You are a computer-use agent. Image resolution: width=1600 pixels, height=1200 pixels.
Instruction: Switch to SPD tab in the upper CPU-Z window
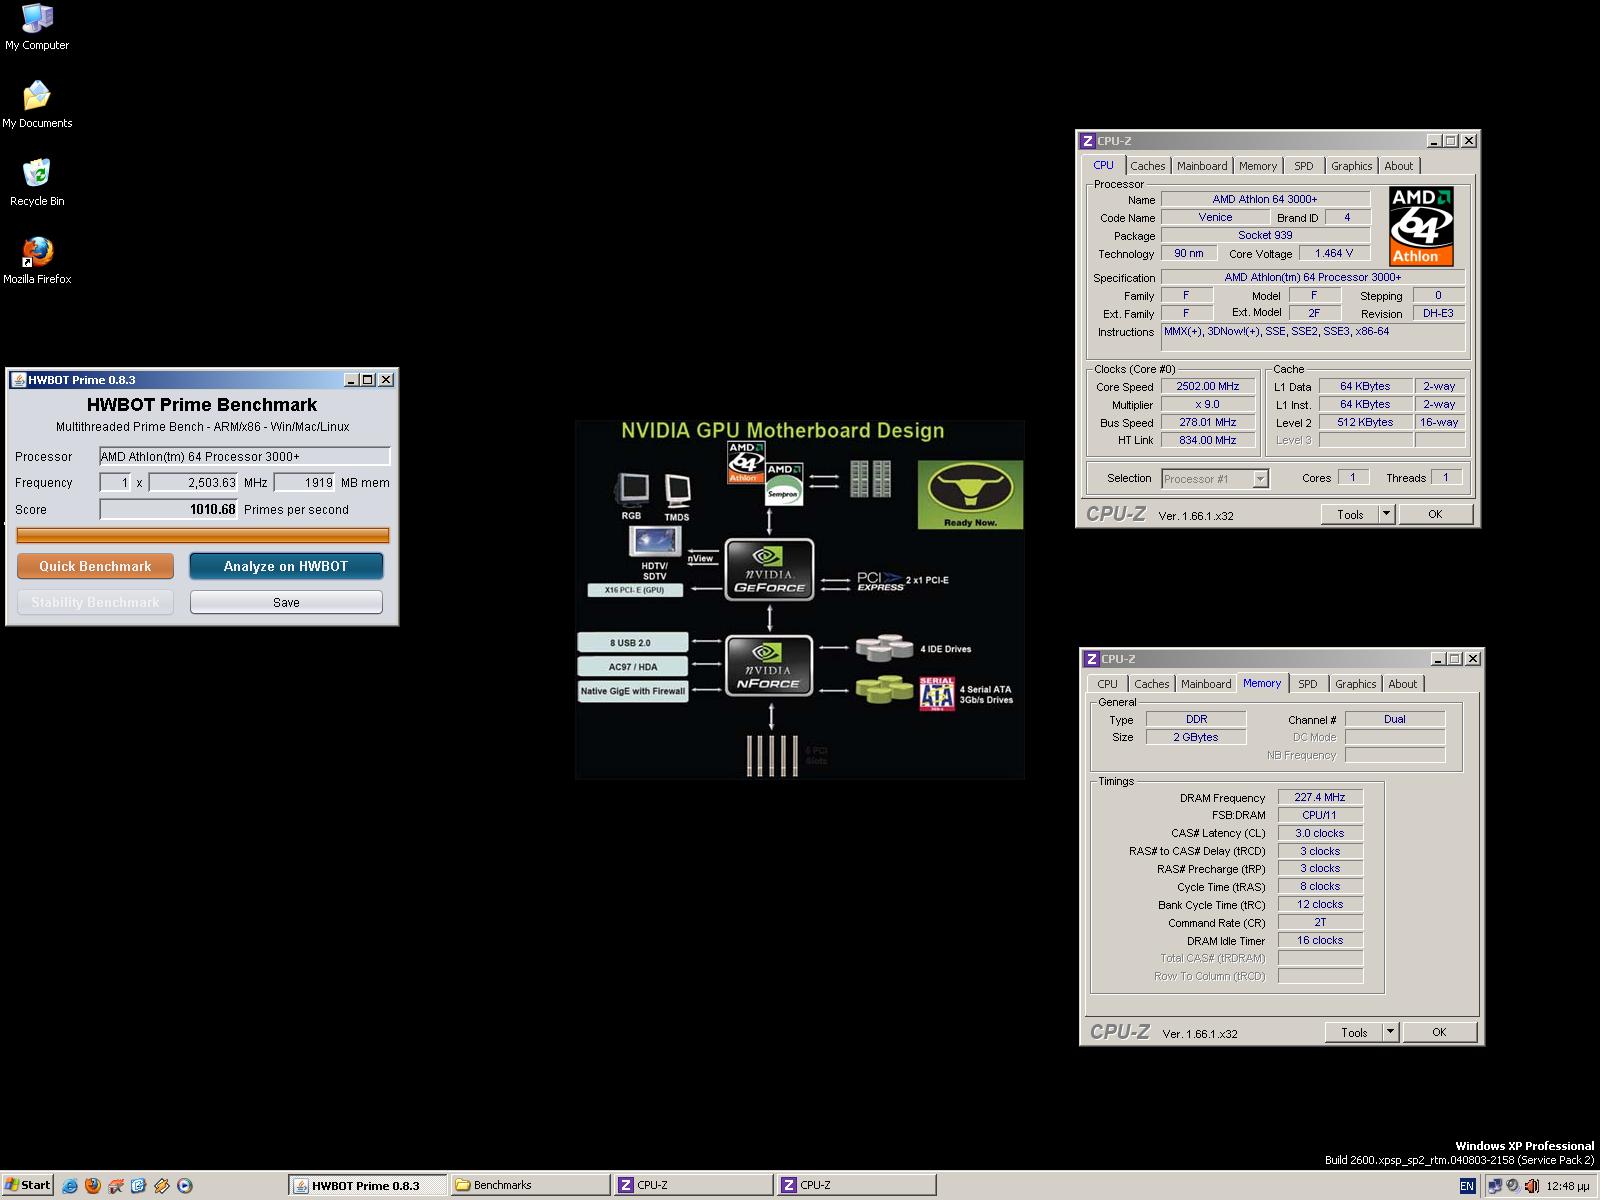tap(1304, 166)
